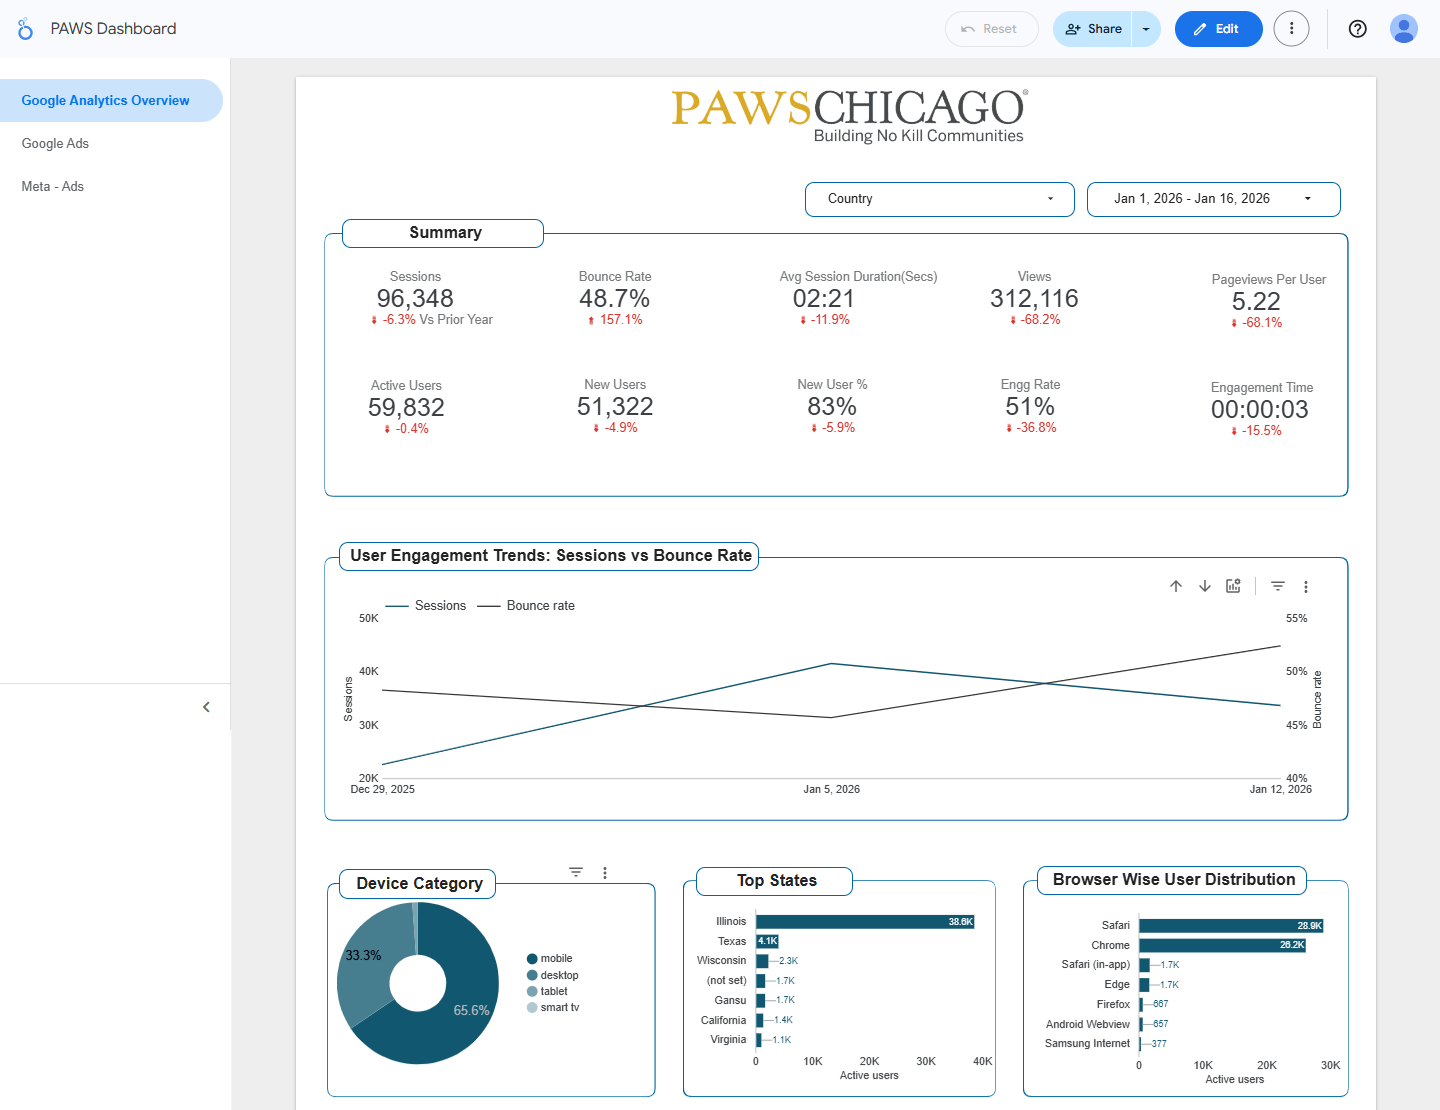Image resolution: width=1440 pixels, height=1110 pixels.
Task: Click the Jan 5, 2026 axis label
Action: click(x=832, y=790)
